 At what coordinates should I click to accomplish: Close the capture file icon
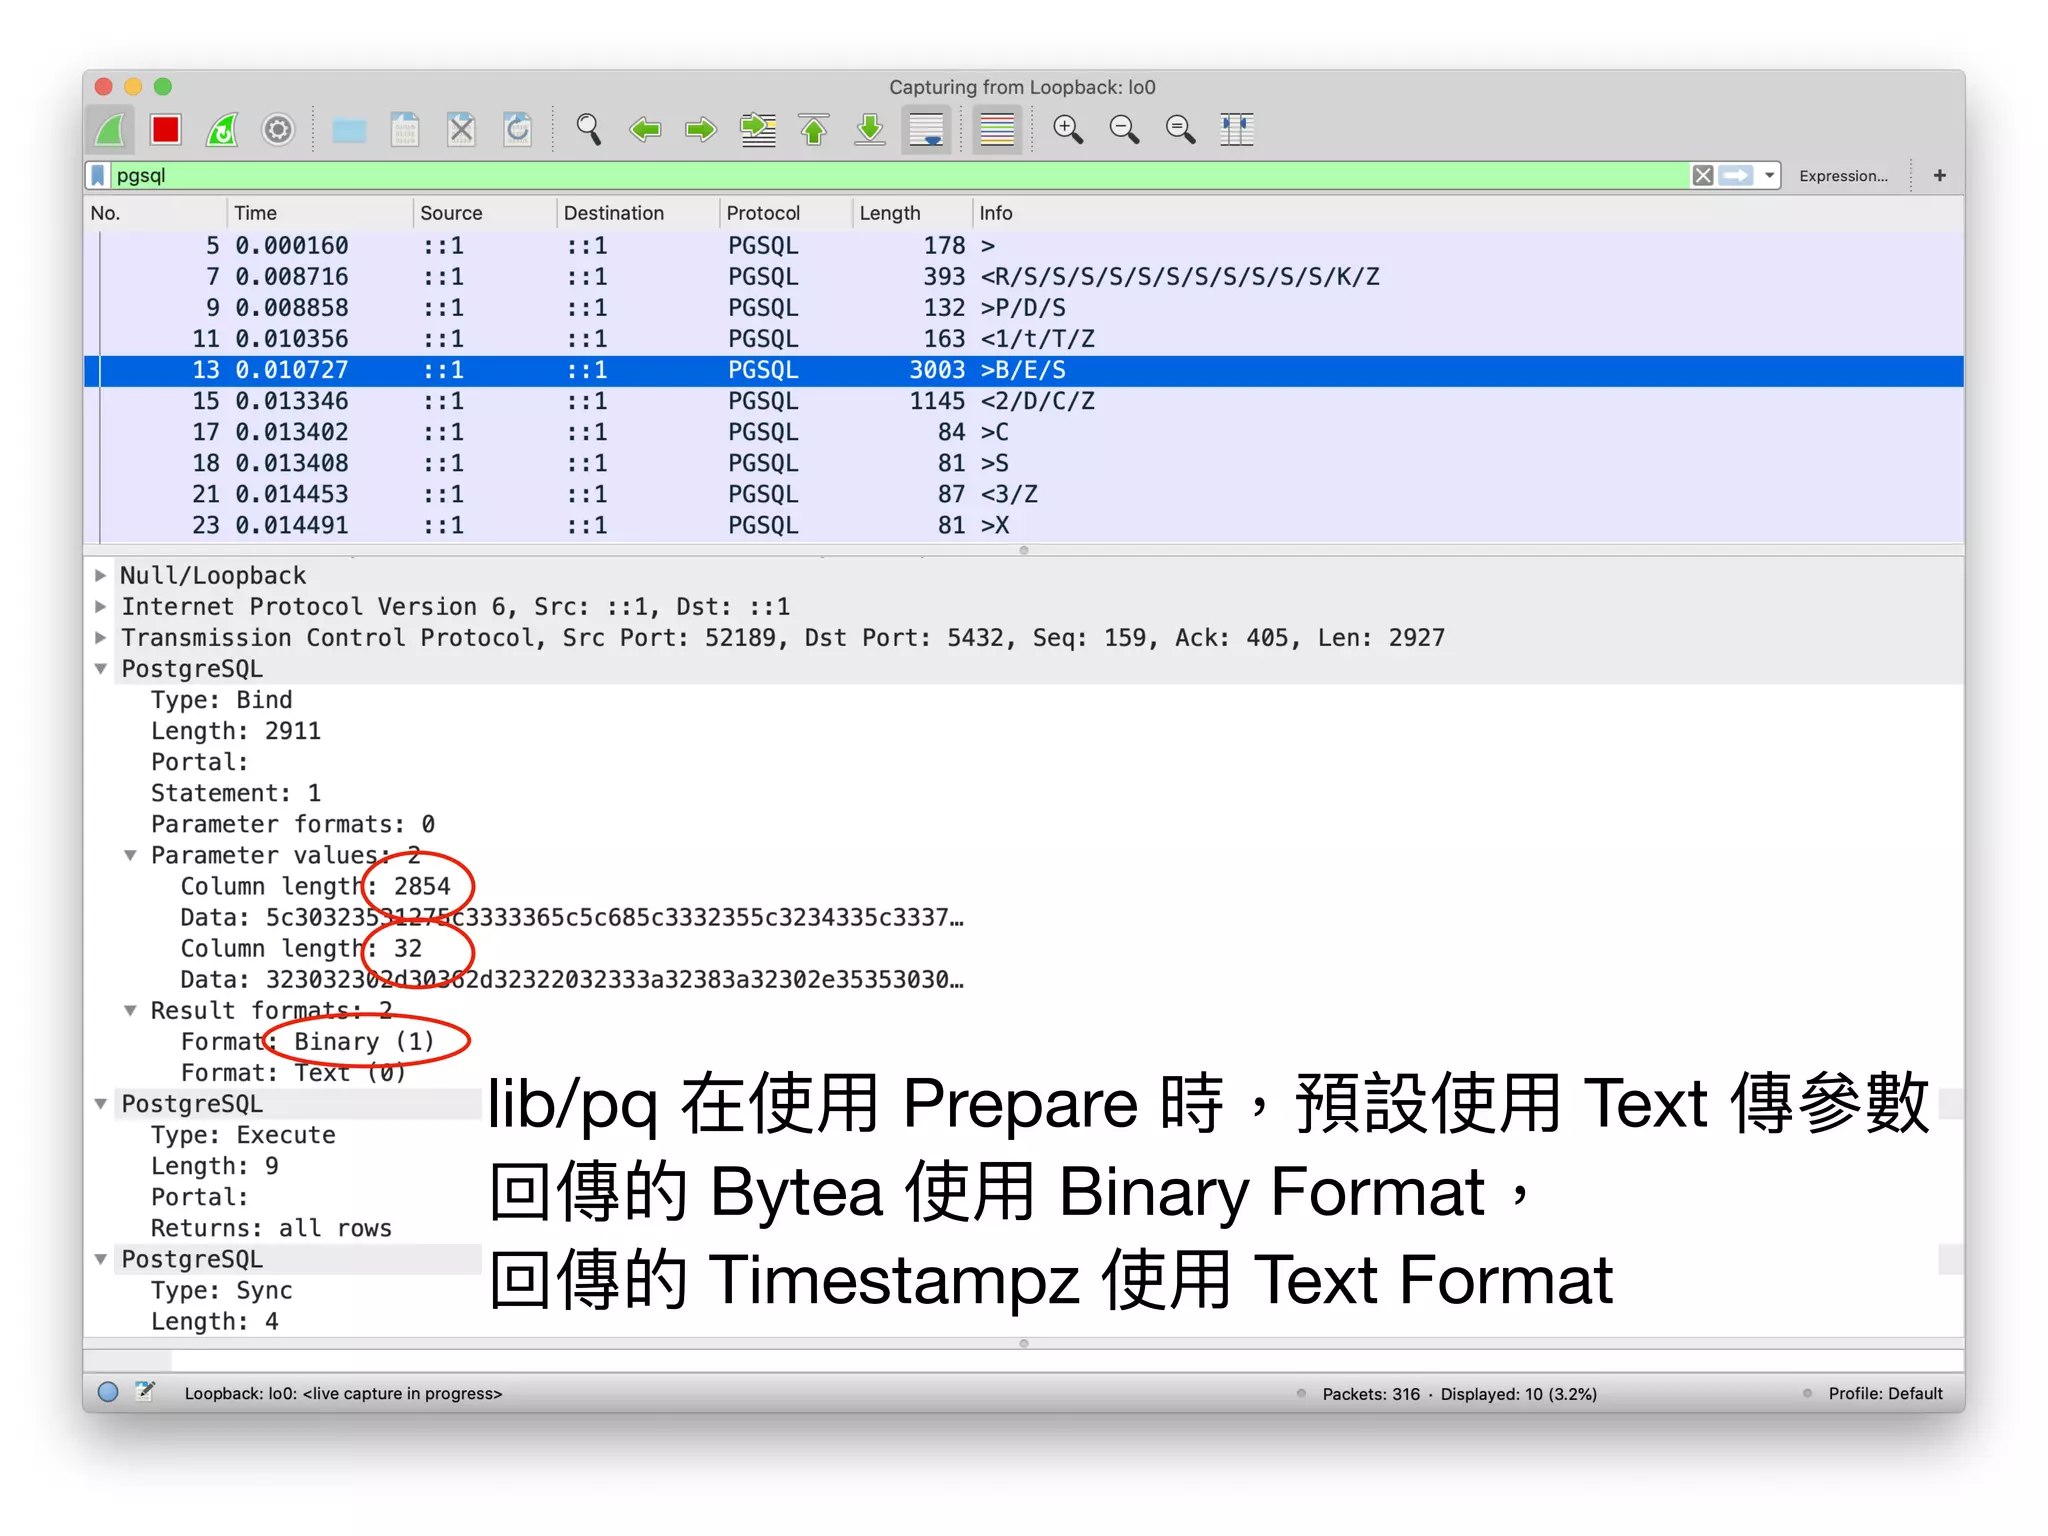(461, 130)
